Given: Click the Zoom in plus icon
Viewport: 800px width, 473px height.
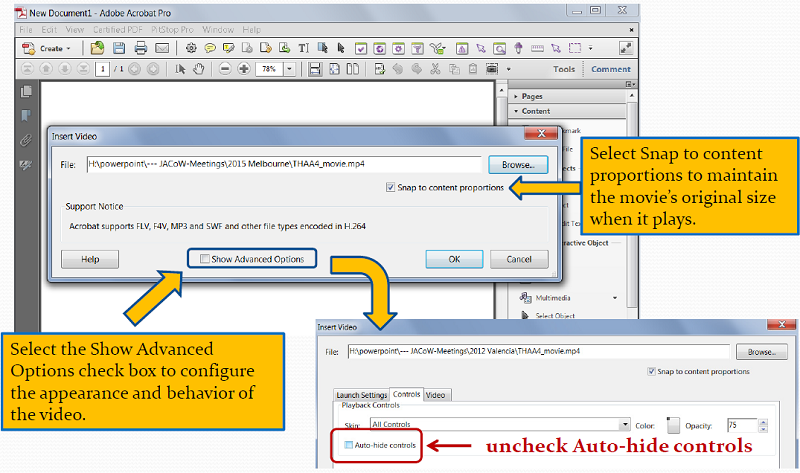Looking at the screenshot, I should tap(245, 69).
